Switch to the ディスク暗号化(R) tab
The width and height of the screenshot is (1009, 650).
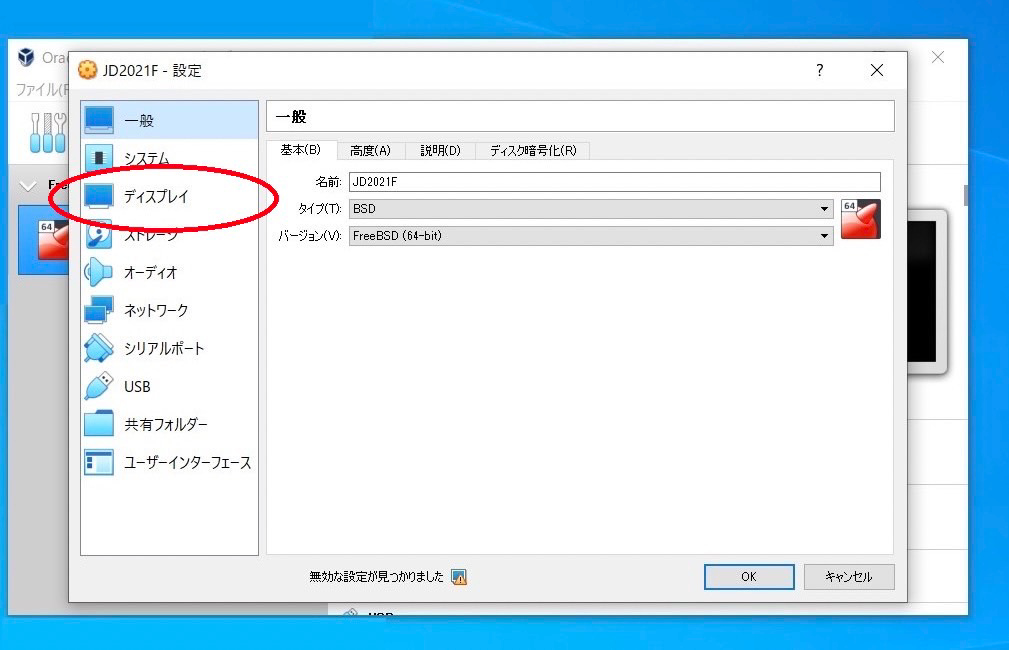(532, 151)
